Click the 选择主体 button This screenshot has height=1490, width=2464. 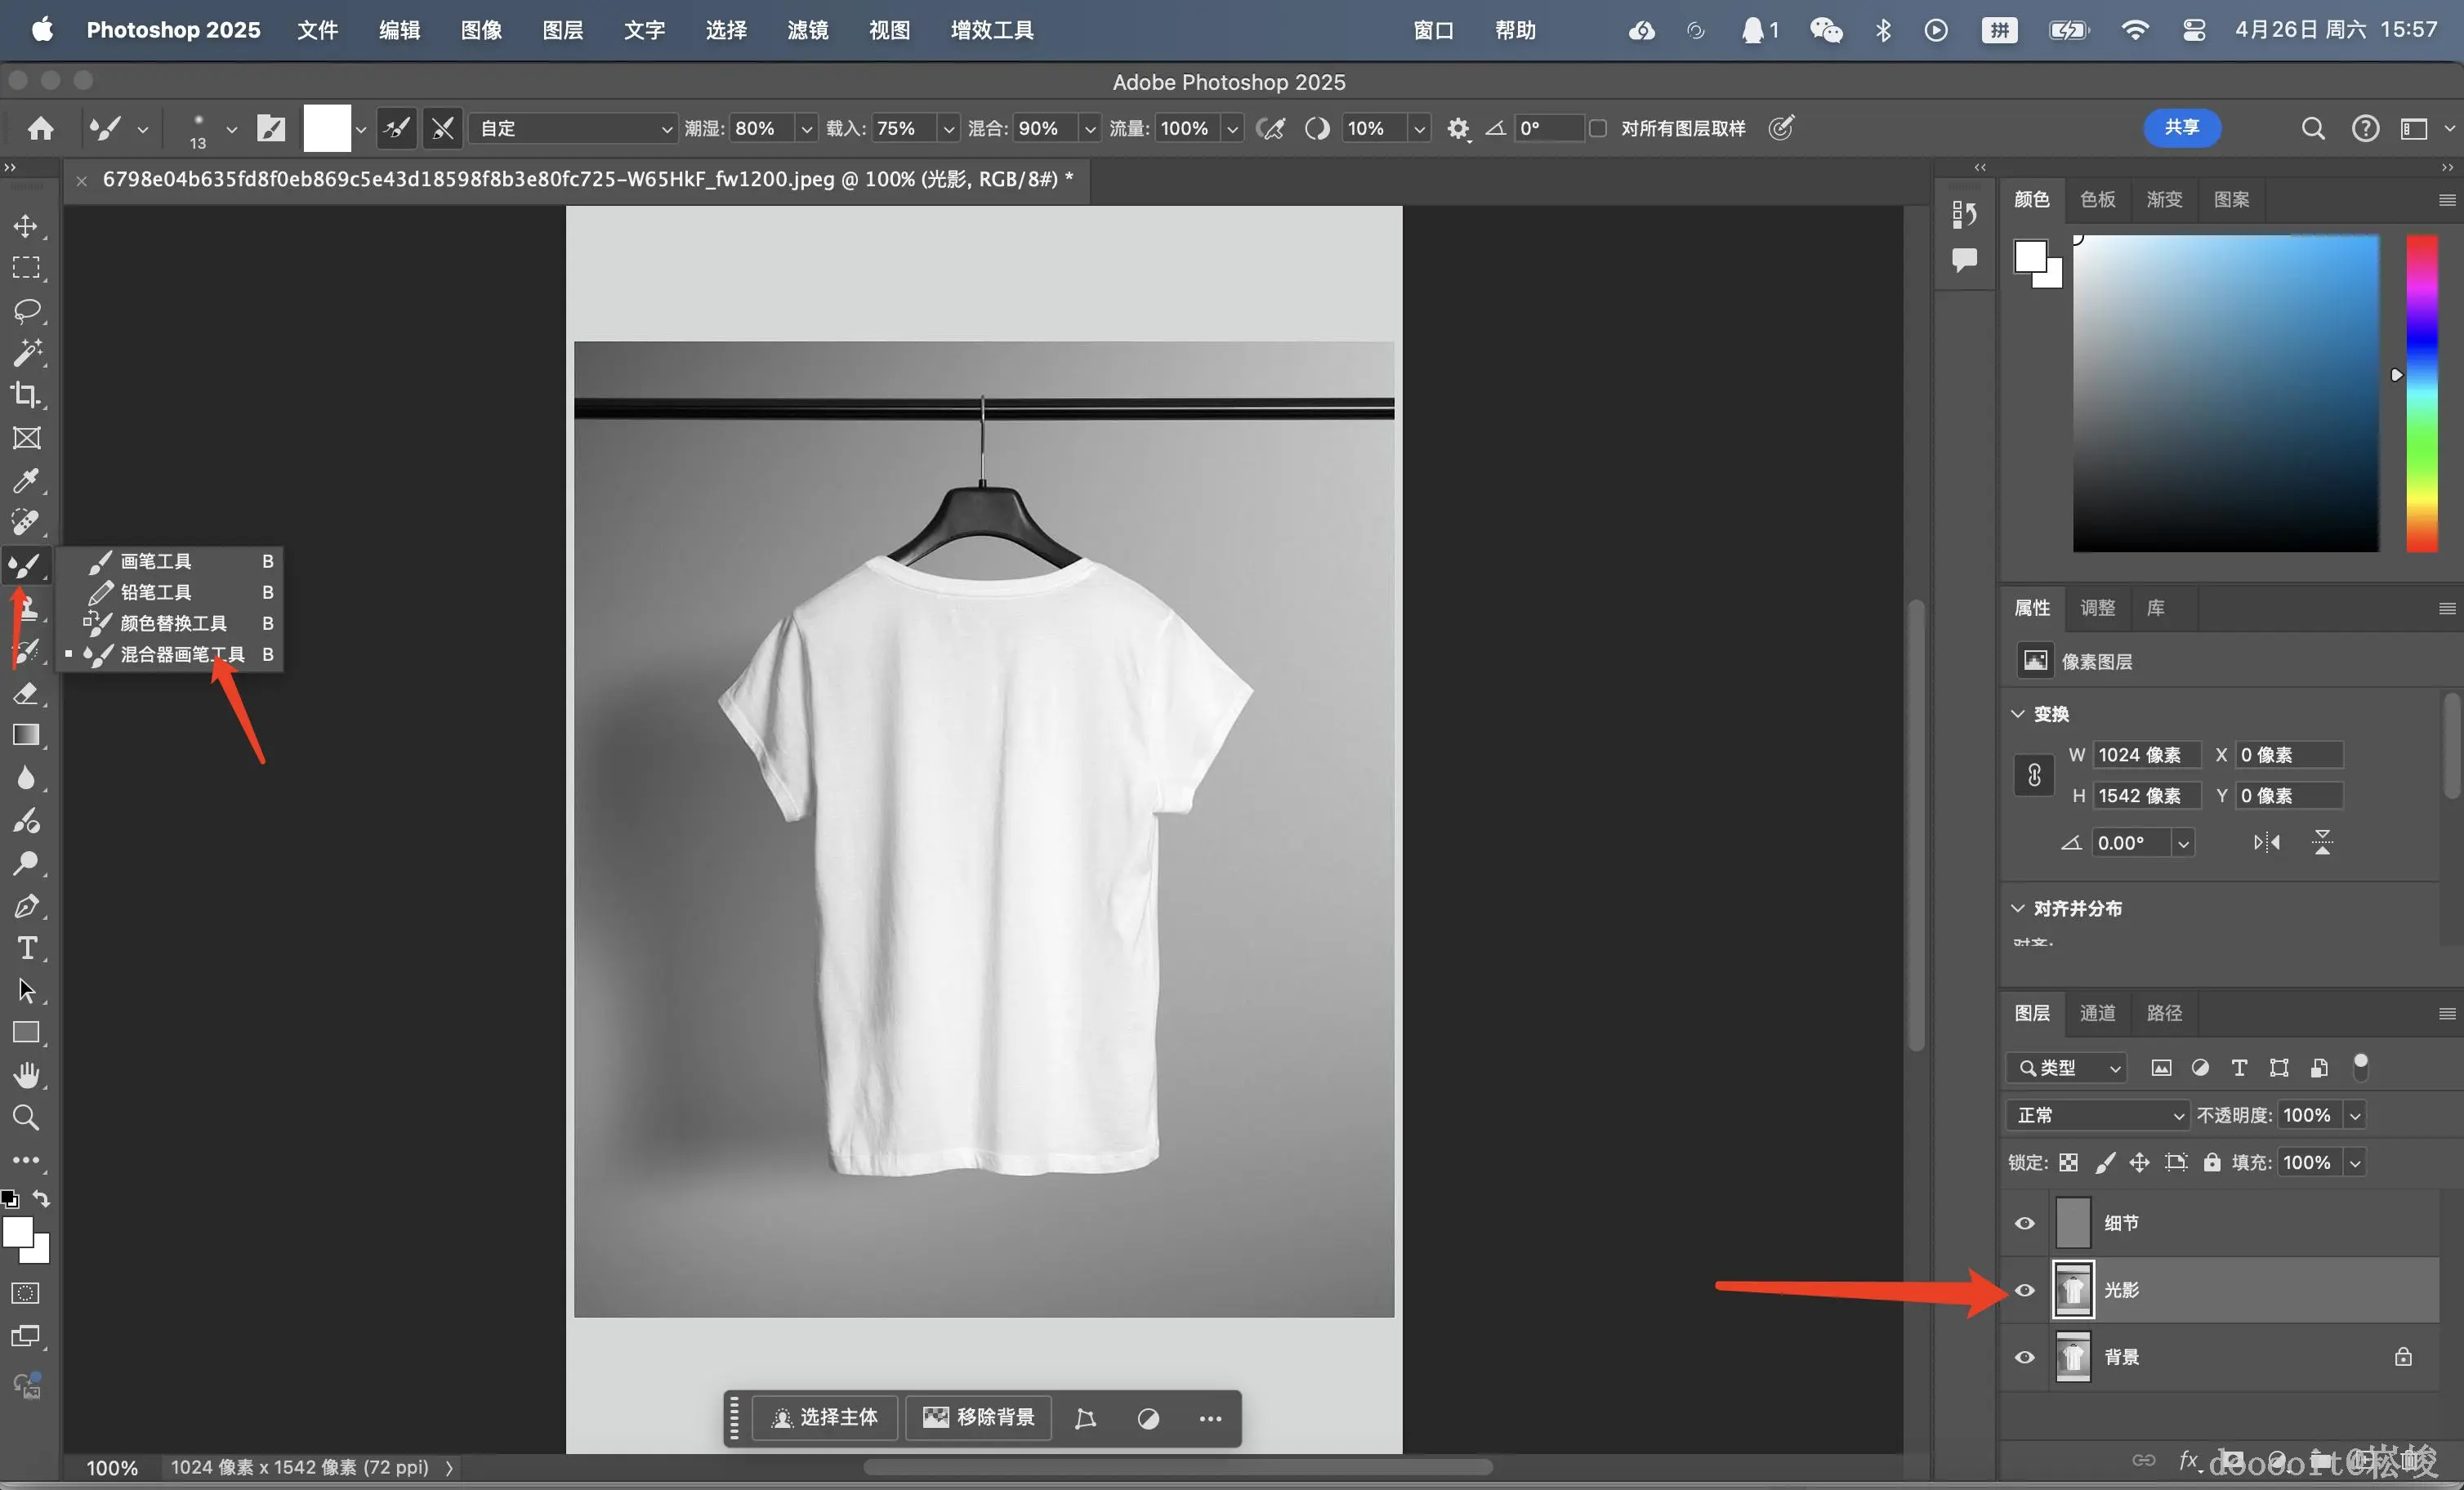(x=825, y=1417)
